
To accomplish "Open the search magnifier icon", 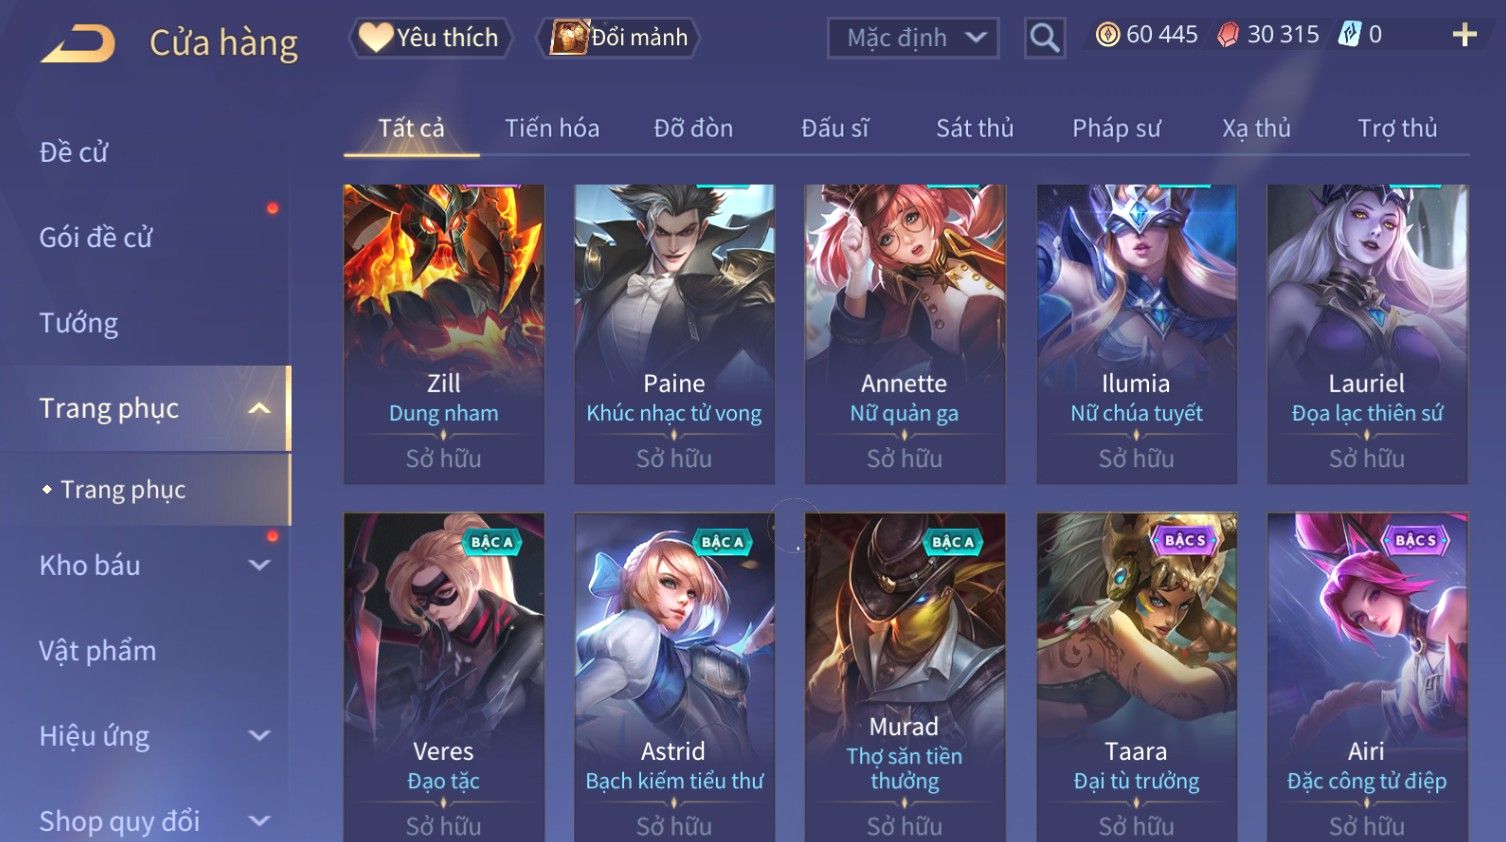I will point(1044,38).
